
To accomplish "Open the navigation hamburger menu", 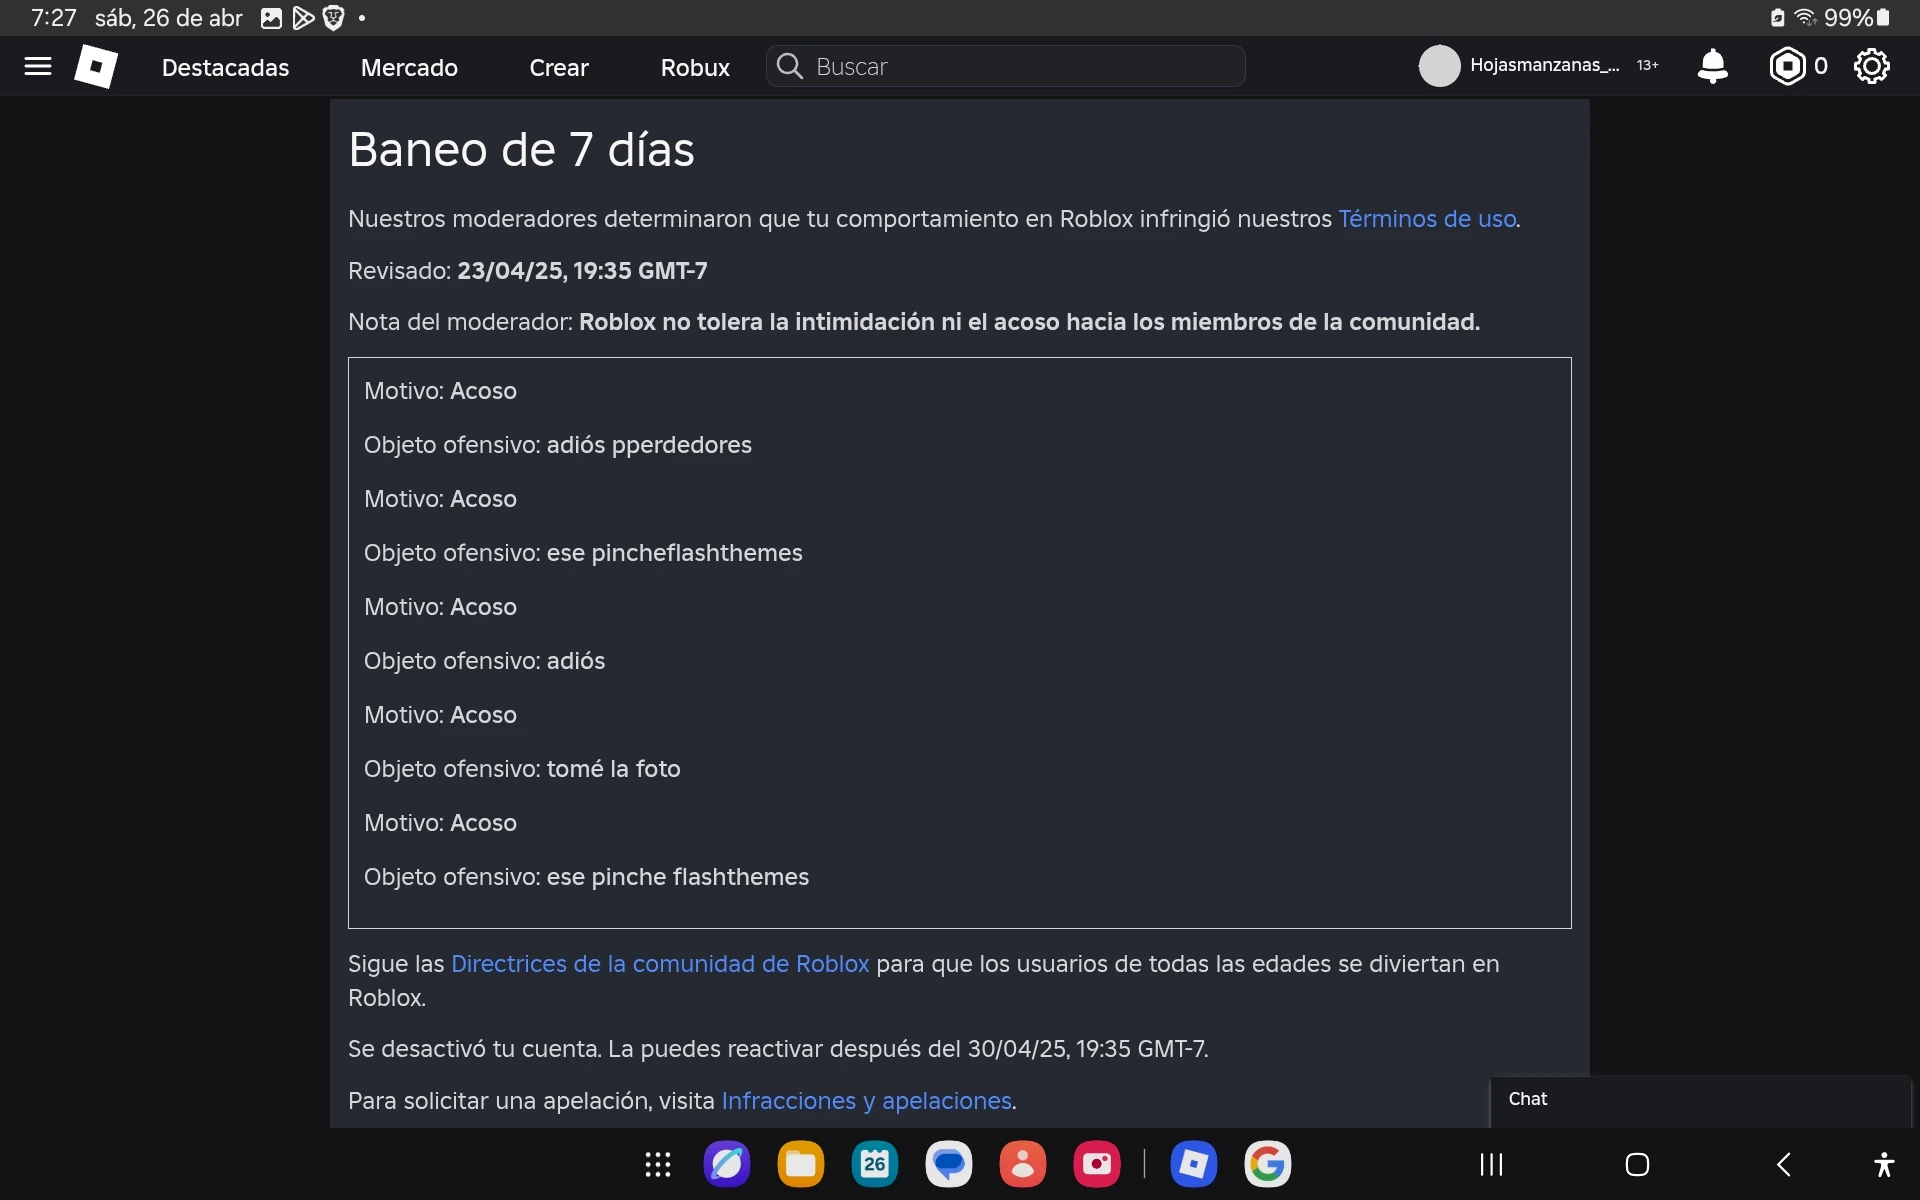I will (x=37, y=66).
